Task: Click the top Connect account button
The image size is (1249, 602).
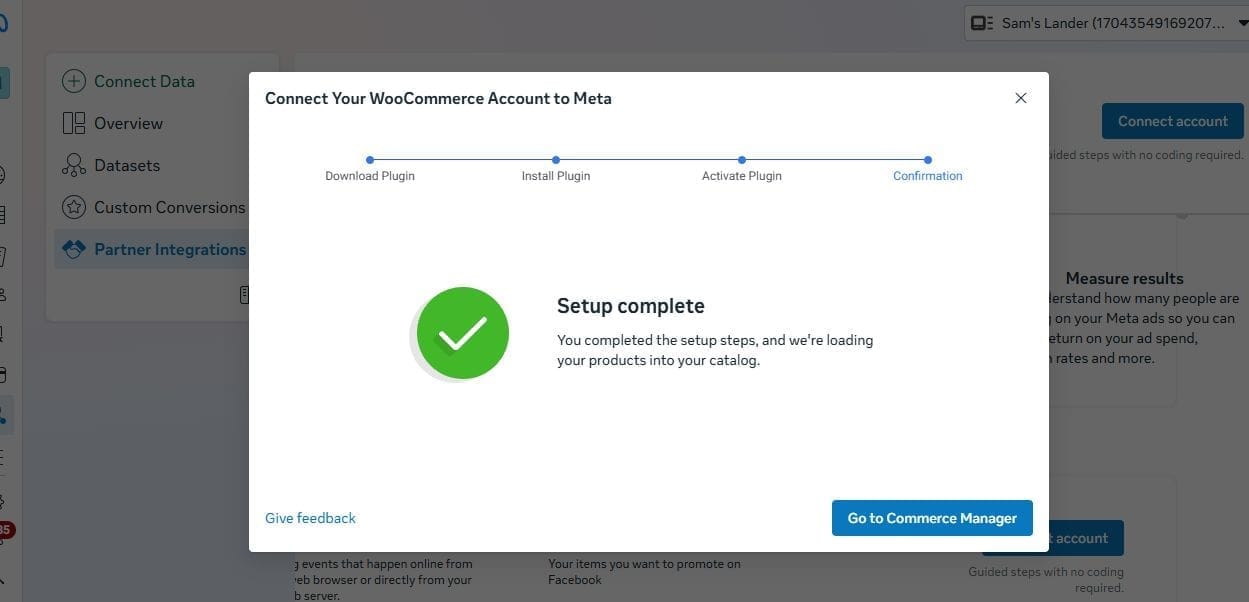Action: (x=1172, y=121)
